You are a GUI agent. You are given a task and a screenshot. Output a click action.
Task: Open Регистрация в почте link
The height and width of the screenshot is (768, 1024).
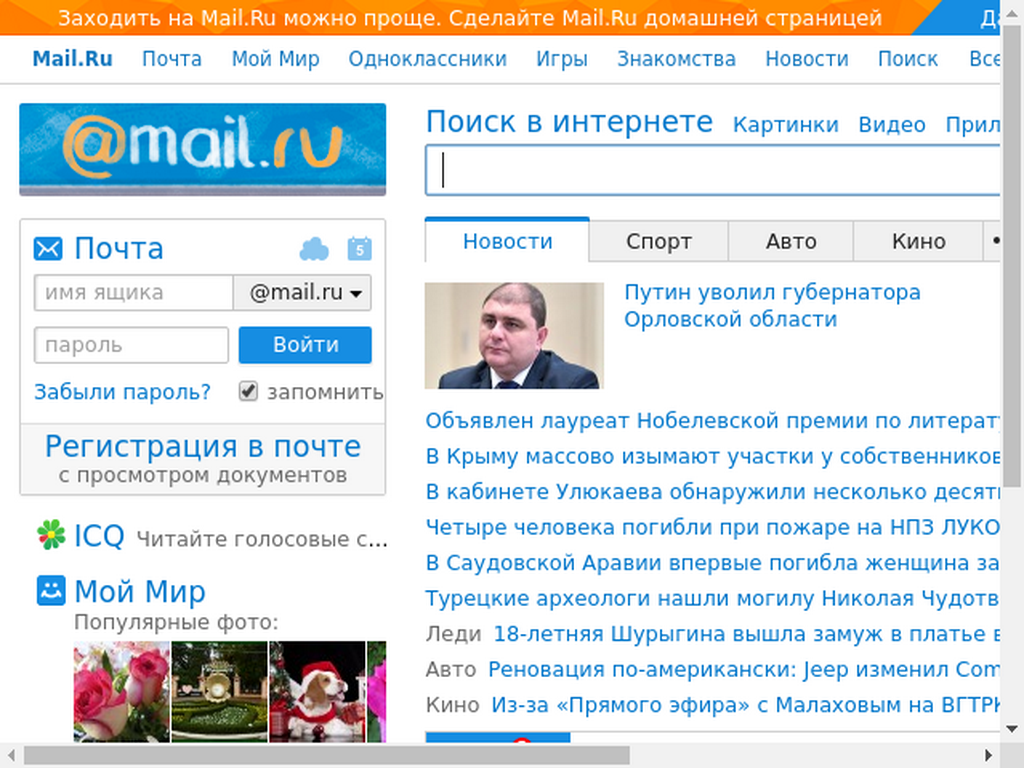point(202,447)
